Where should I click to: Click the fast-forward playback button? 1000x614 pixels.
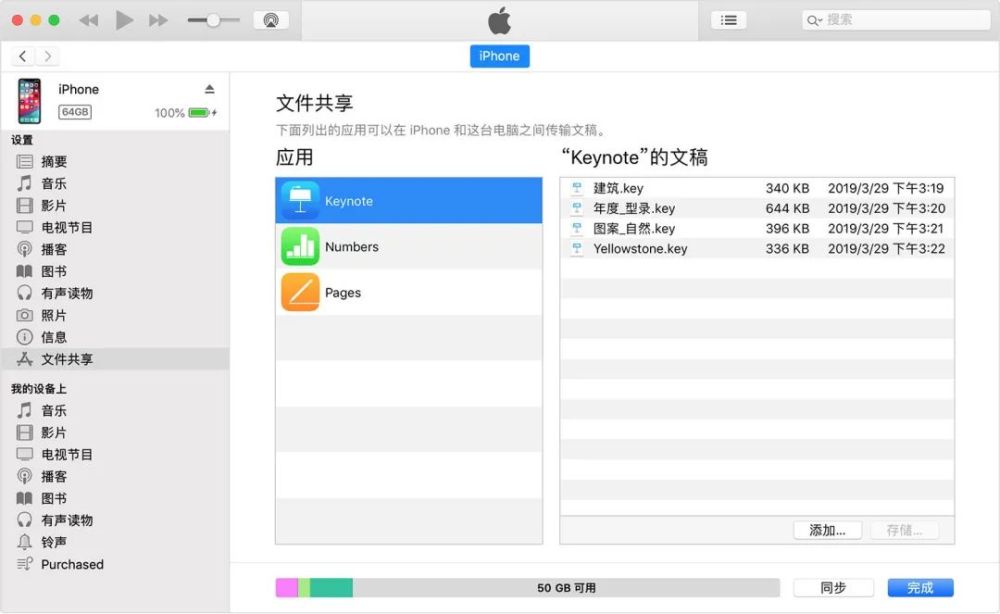click(158, 20)
